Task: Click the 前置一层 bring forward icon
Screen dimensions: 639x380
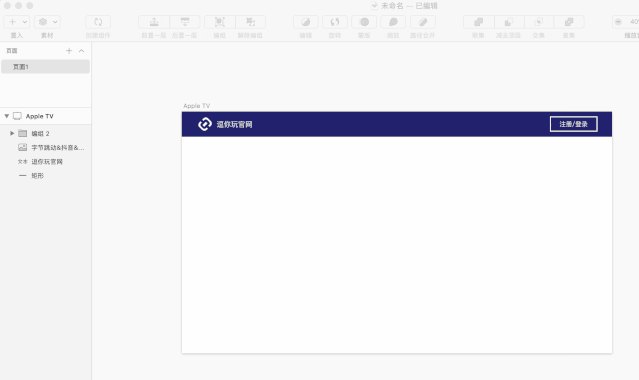Action: click(154, 22)
